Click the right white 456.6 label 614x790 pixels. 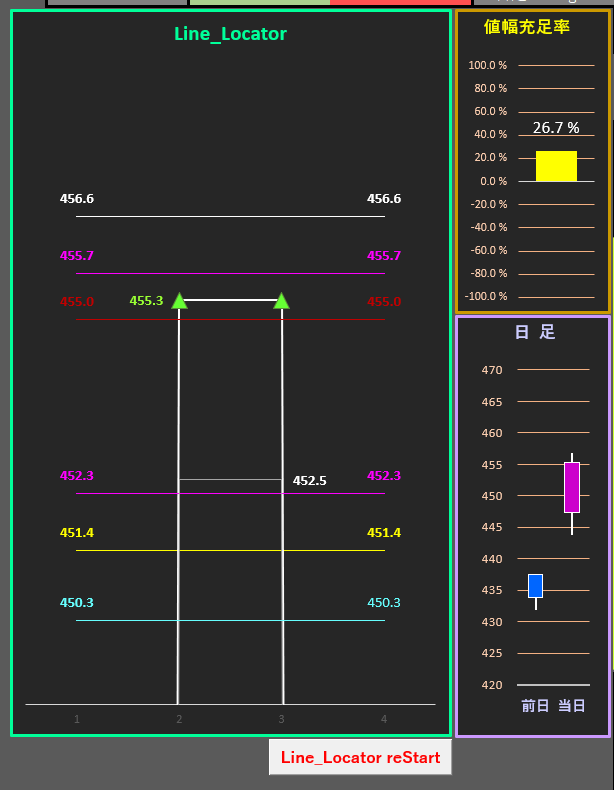tap(384, 199)
